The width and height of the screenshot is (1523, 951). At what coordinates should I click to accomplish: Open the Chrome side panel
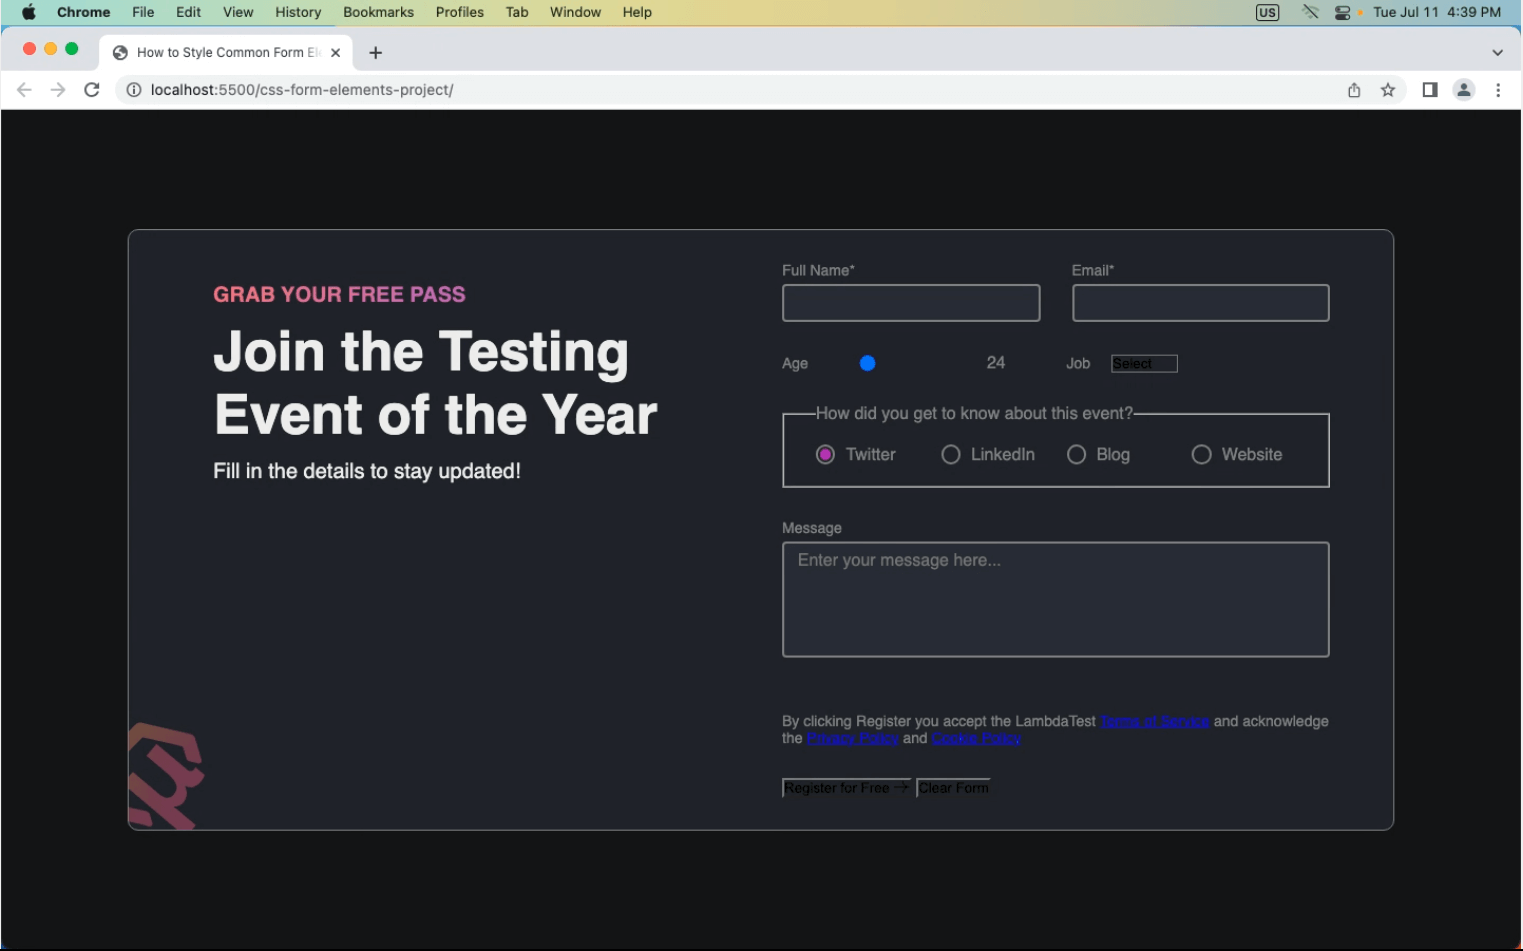(1430, 90)
